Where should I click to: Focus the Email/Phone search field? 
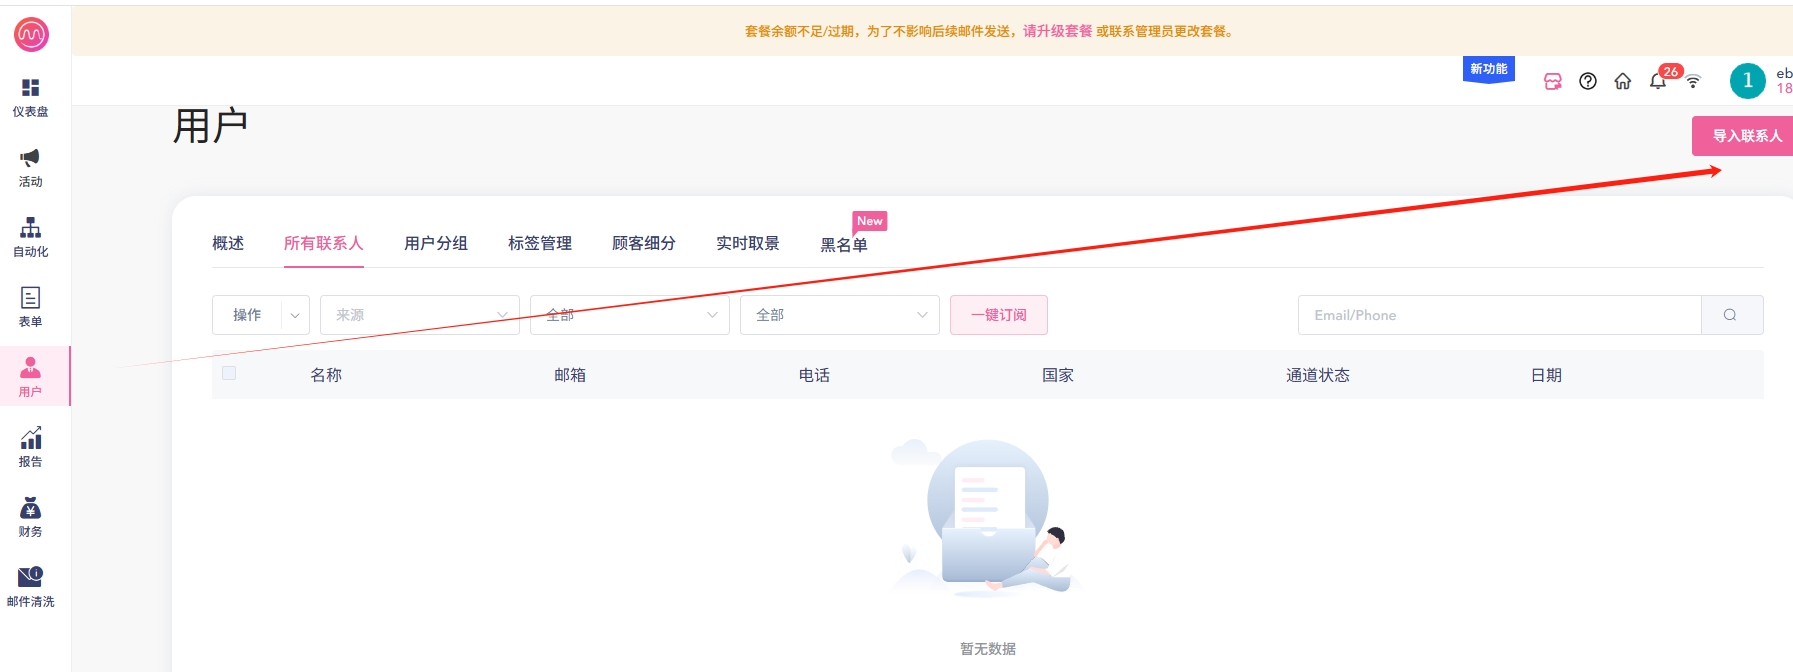(1498, 315)
